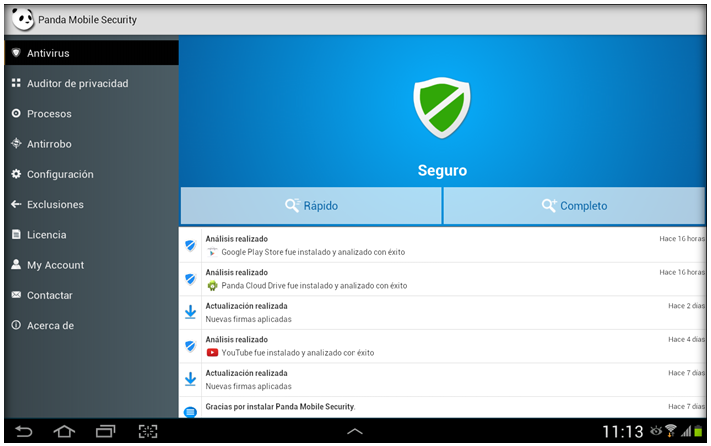Open the Android recent apps button

[106, 431]
